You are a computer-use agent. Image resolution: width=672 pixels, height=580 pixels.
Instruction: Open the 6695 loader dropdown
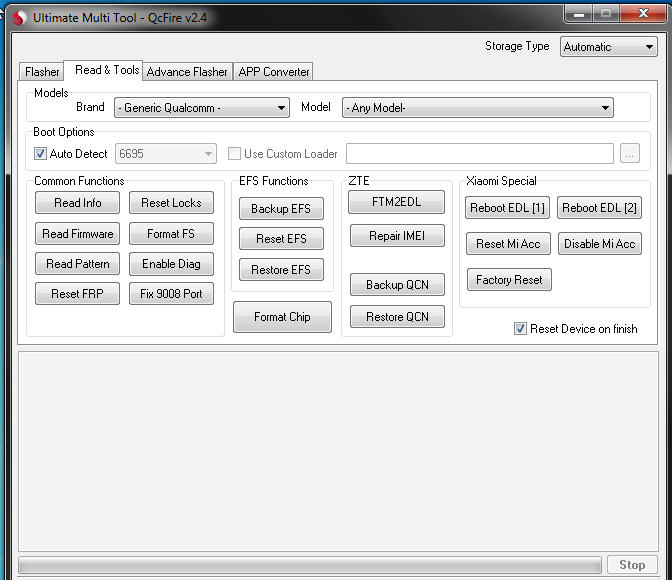tap(165, 153)
